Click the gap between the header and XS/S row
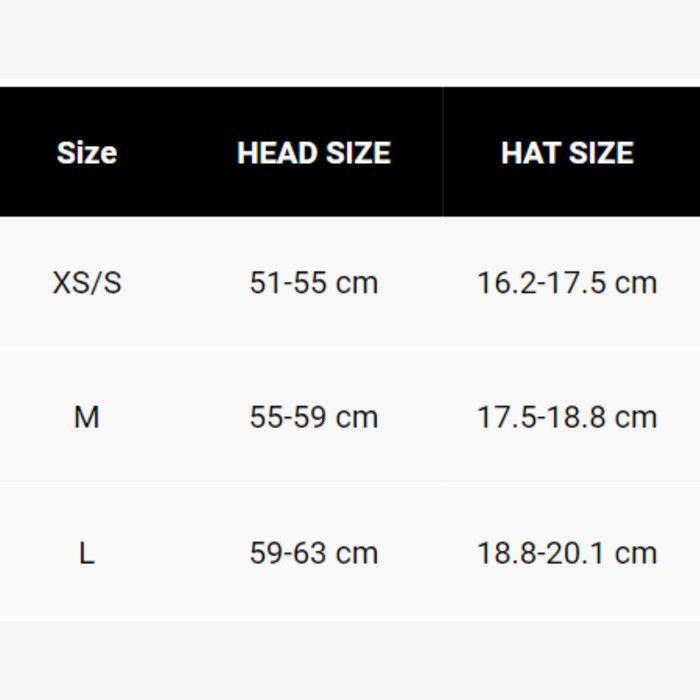 coord(350,217)
